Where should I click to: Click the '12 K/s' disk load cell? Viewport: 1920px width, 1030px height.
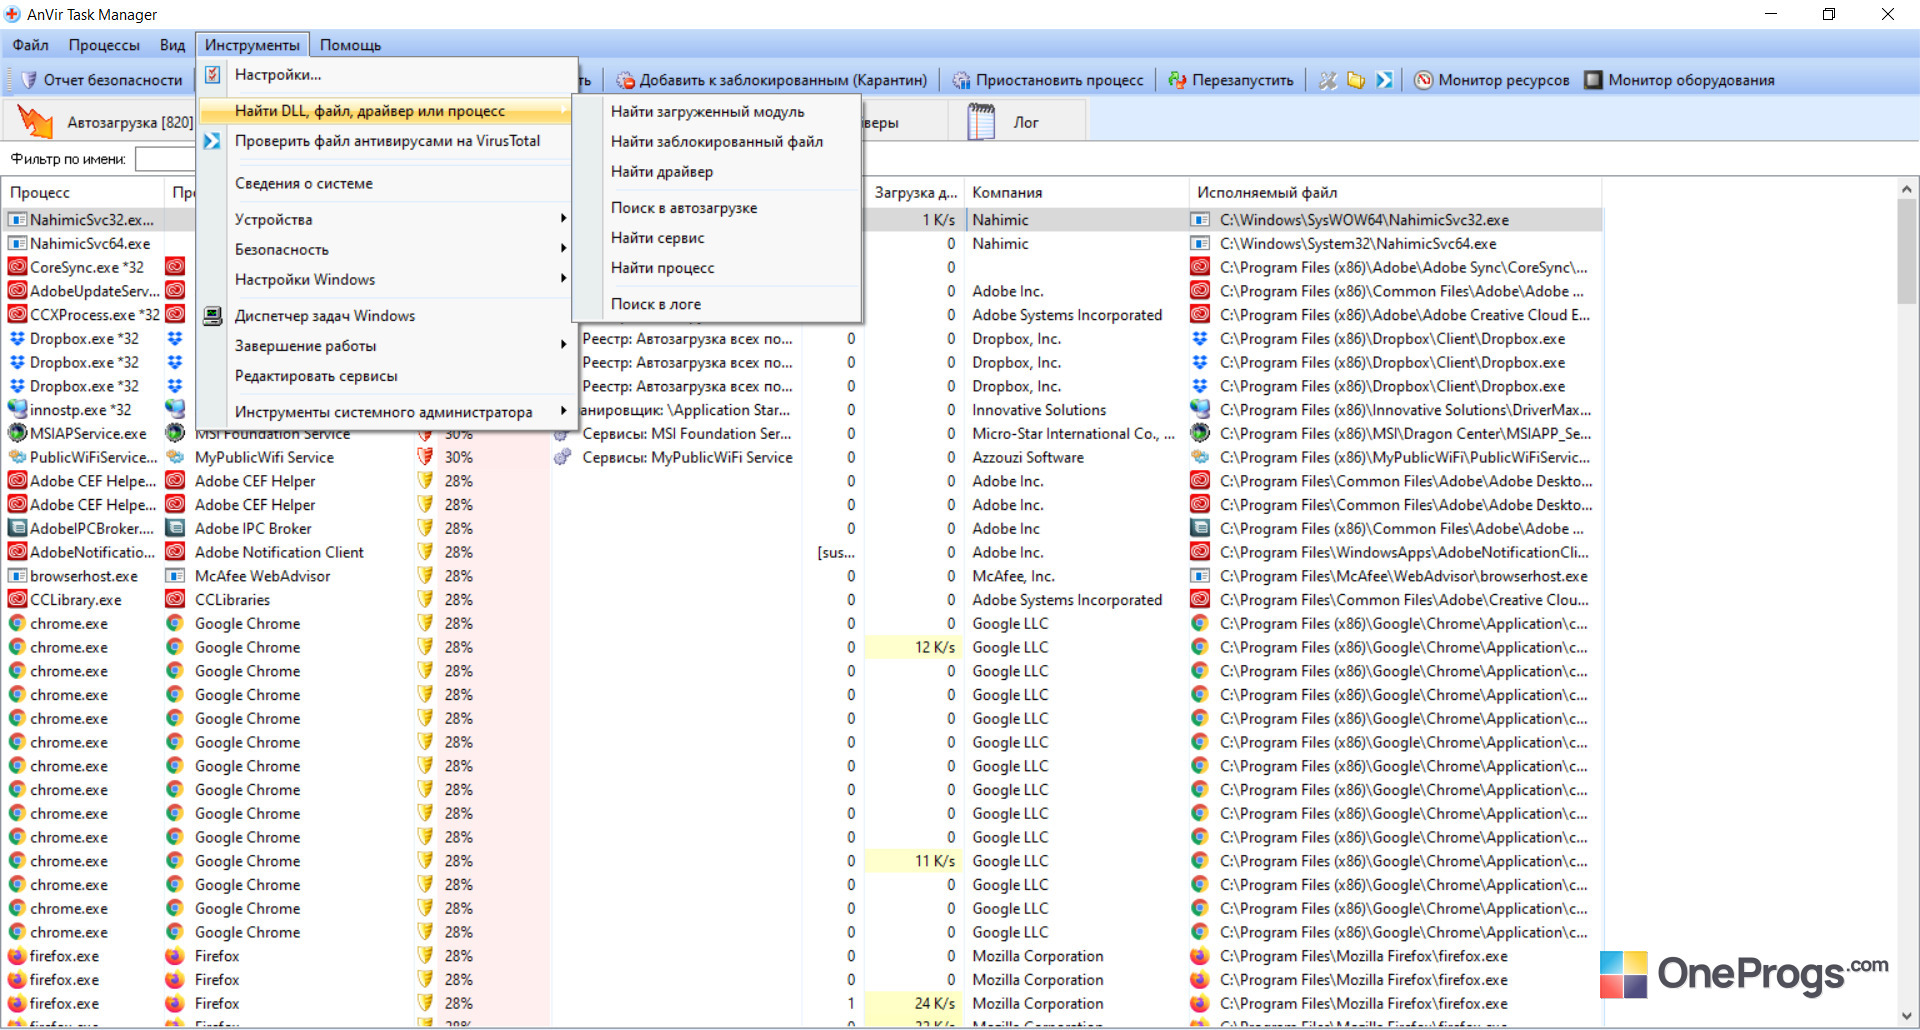click(913, 648)
